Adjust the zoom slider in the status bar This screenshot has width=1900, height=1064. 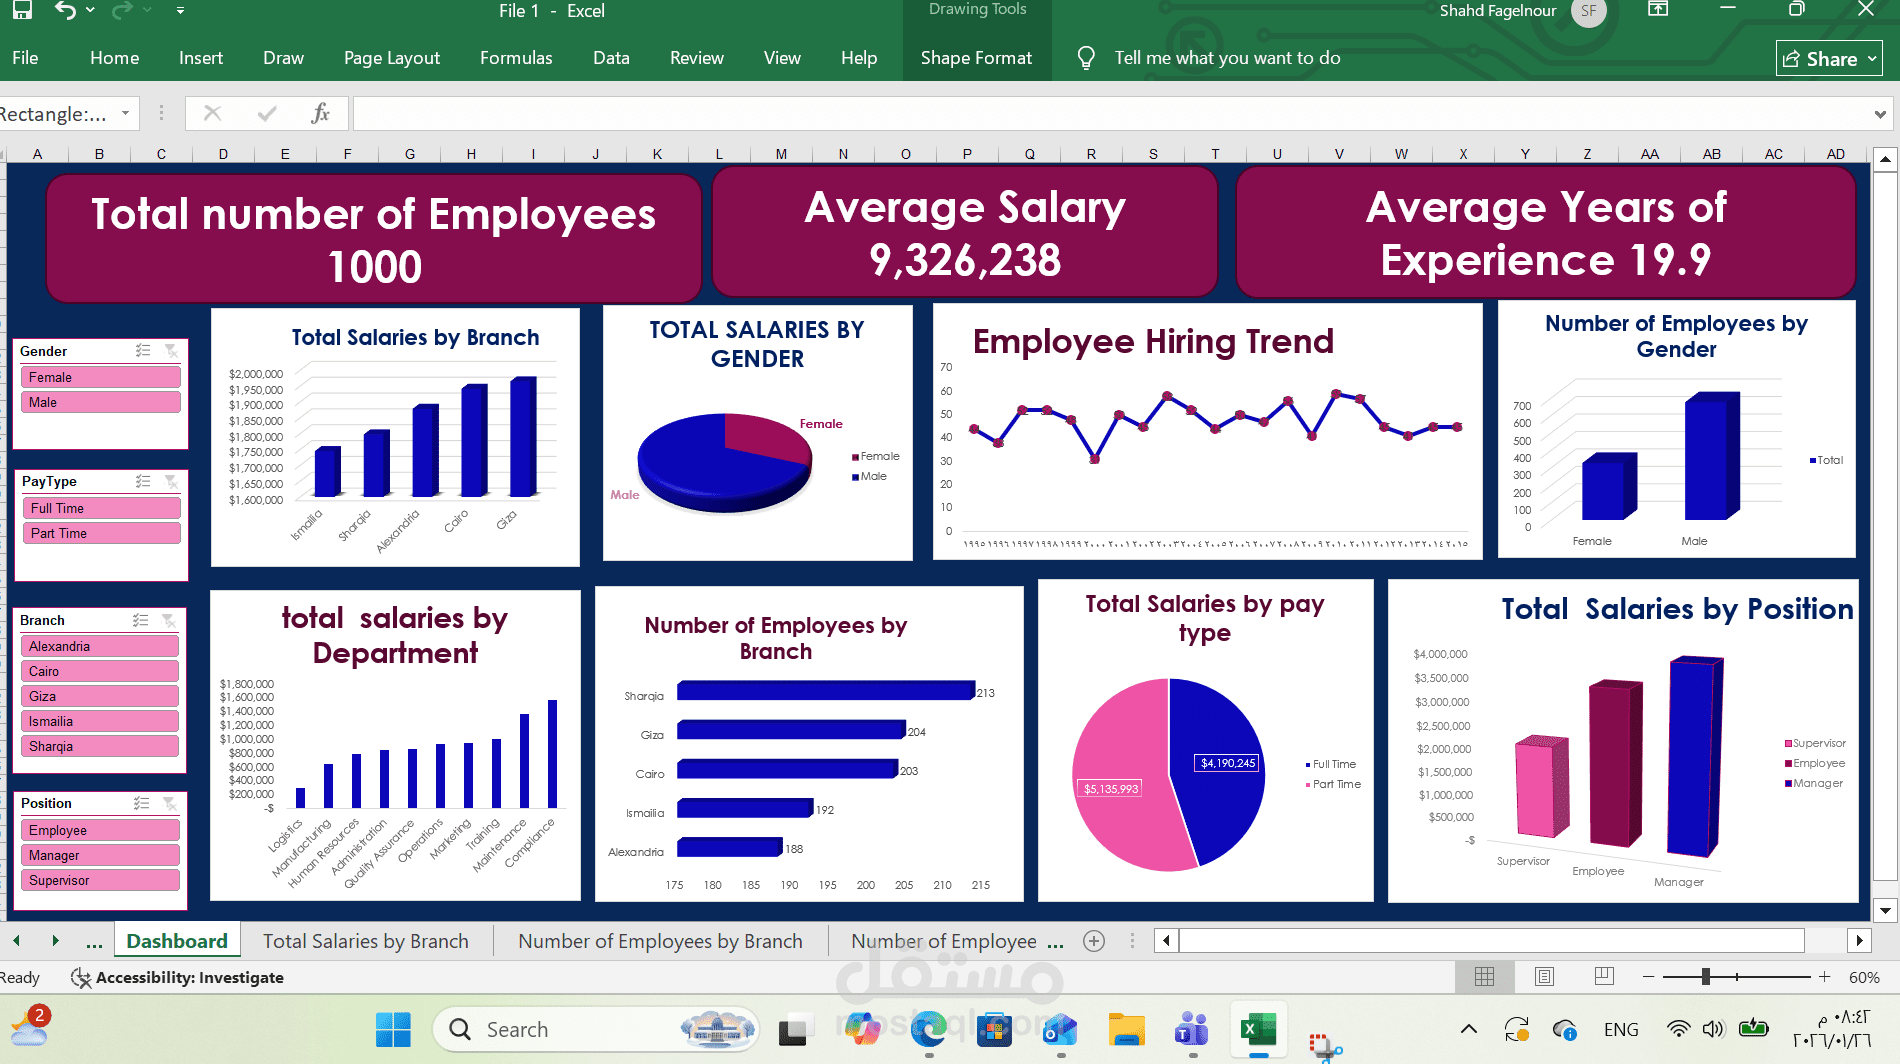coord(1706,977)
